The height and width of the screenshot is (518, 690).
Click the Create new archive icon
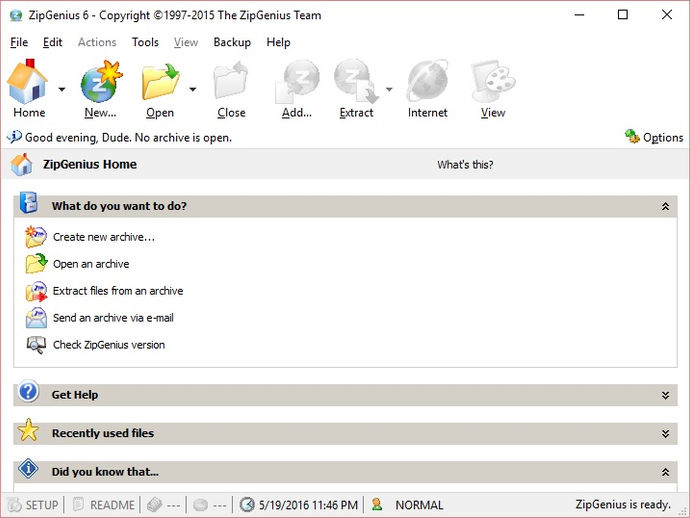(x=36, y=237)
